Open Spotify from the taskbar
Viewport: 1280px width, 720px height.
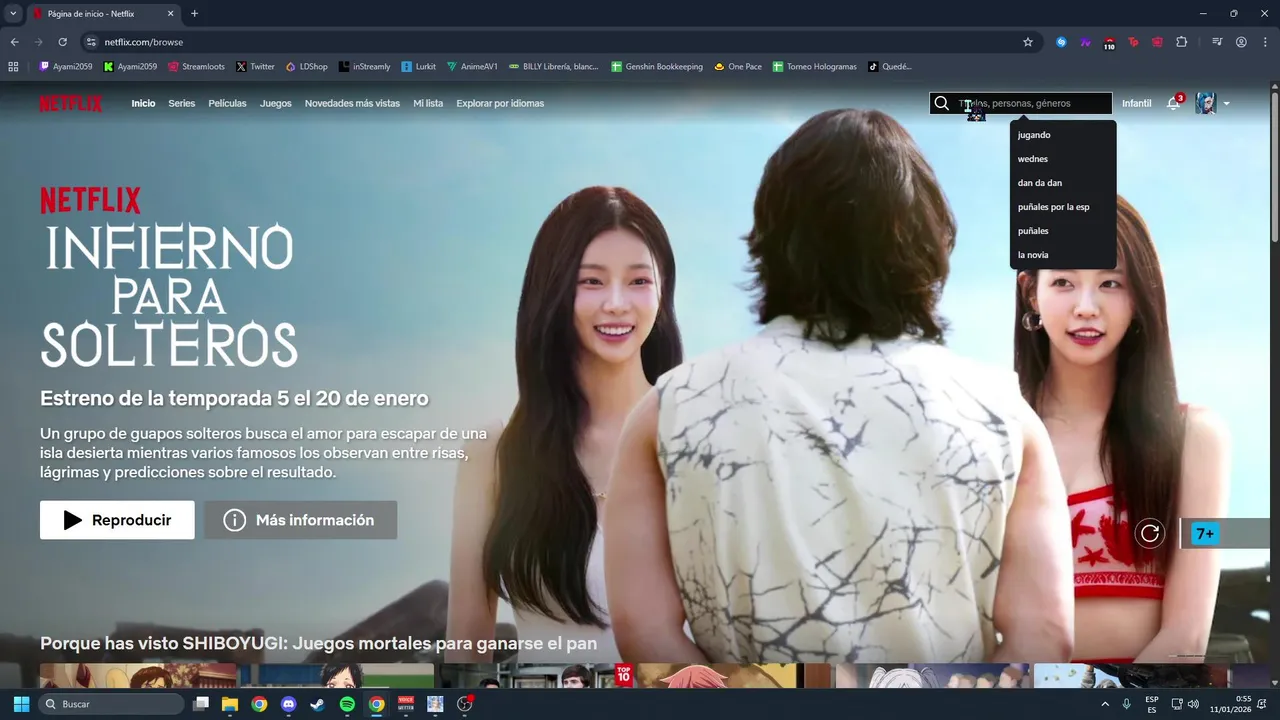[347, 704]
